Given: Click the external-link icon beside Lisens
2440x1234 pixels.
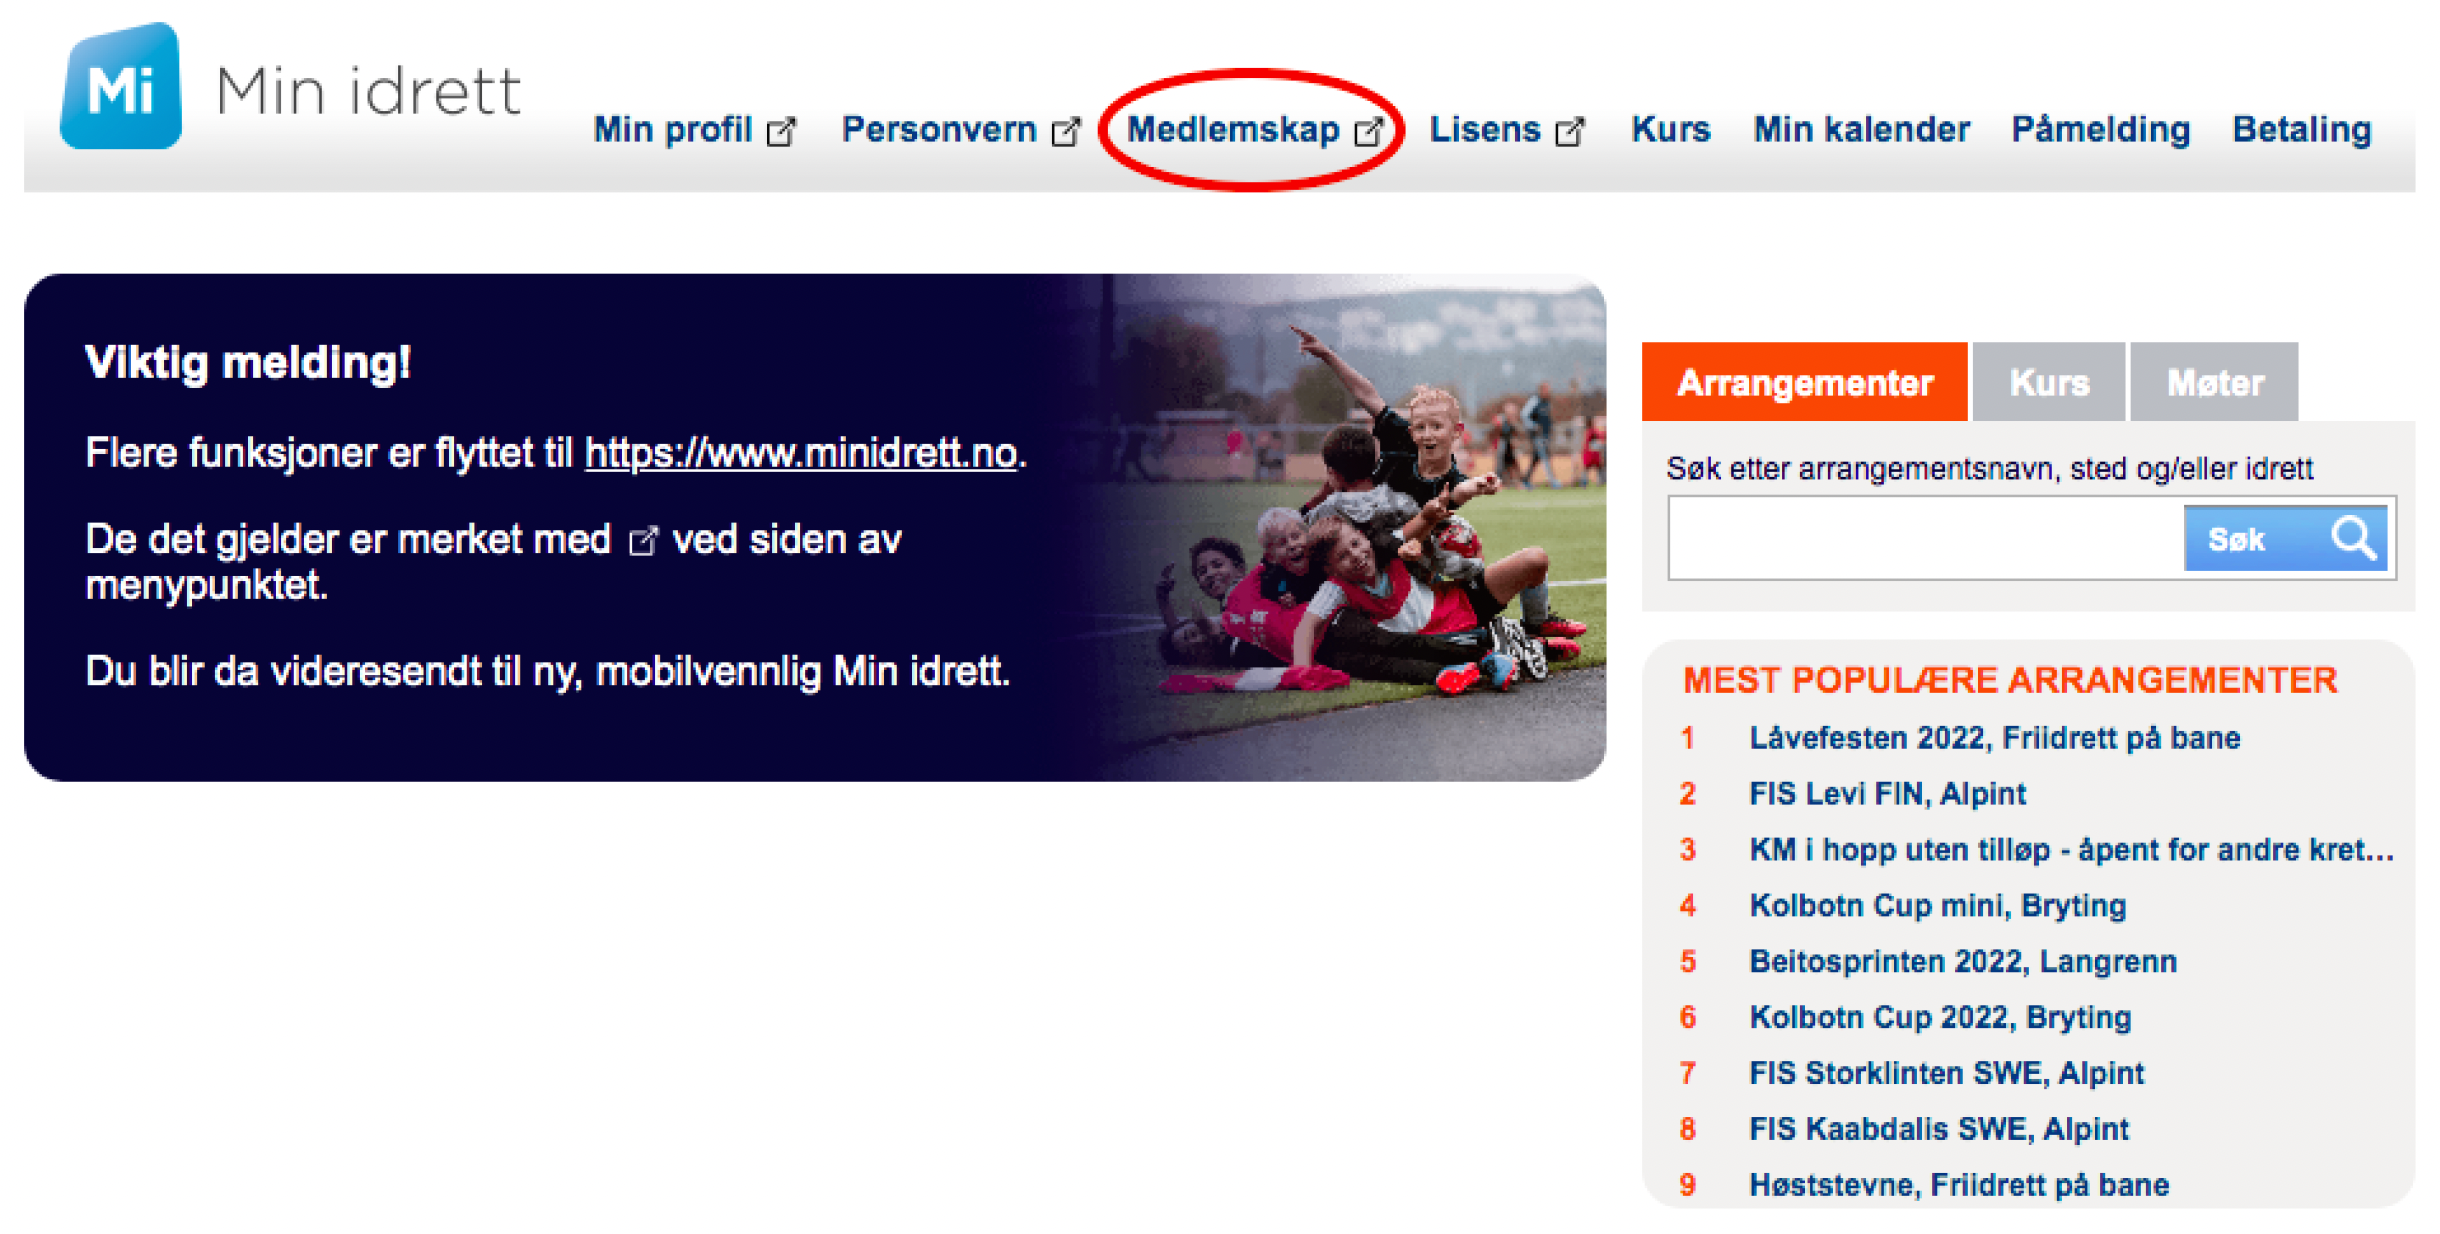Looking at the screenshot, I should (1570, 131).
